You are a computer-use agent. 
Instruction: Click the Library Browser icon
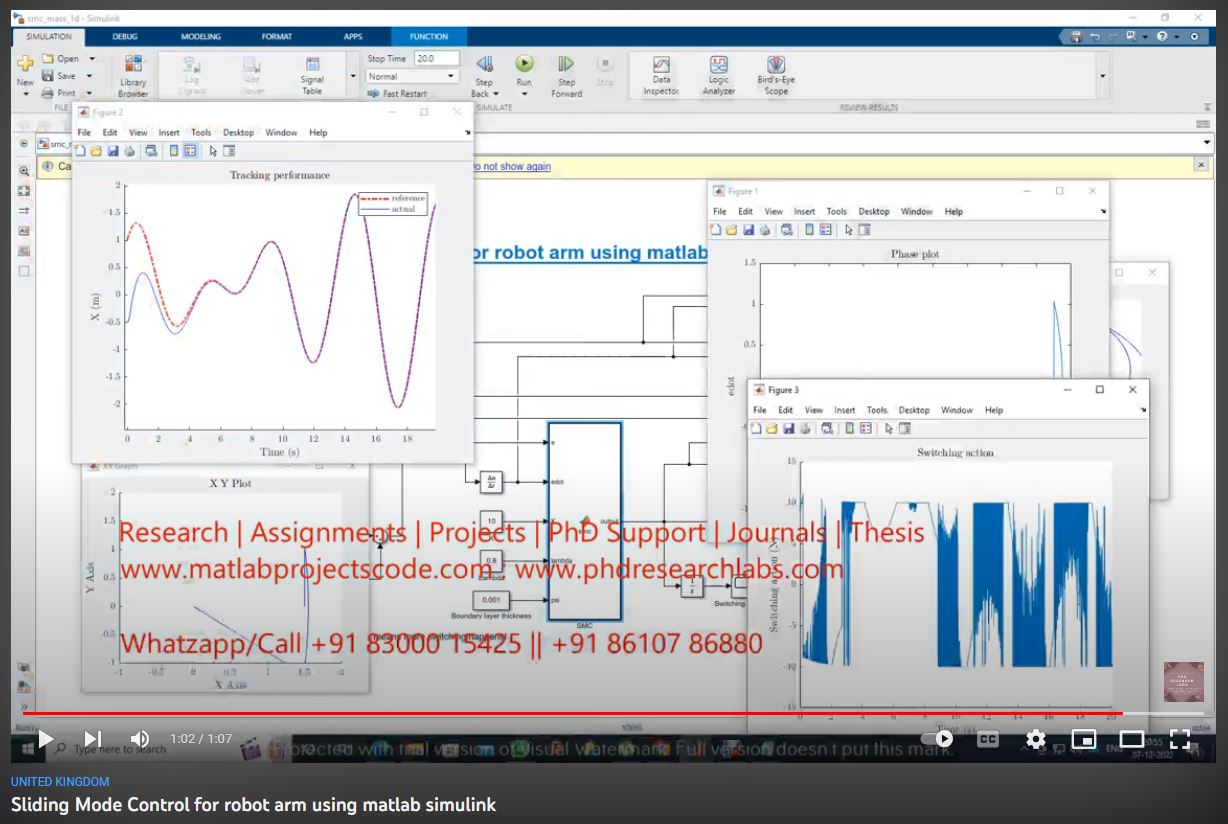click(x=133, y=76)
